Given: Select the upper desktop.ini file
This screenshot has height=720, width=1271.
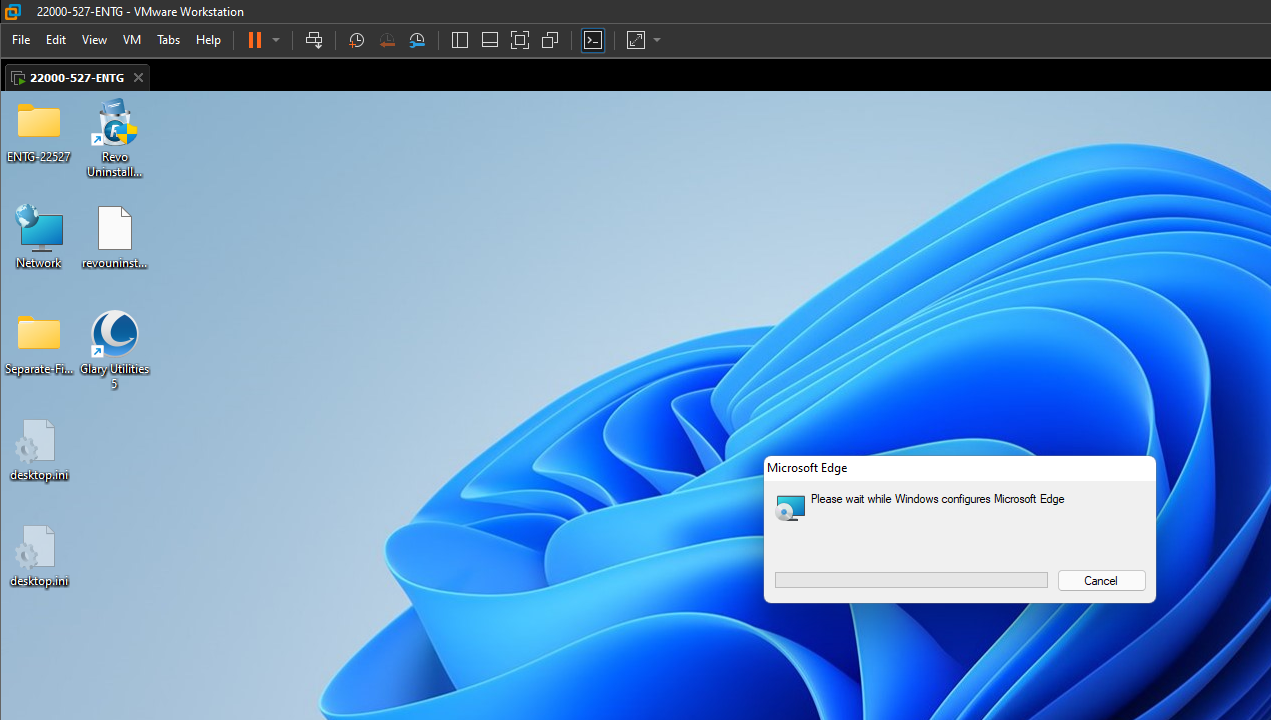Looking at the screenshot, I should point(39,450).
